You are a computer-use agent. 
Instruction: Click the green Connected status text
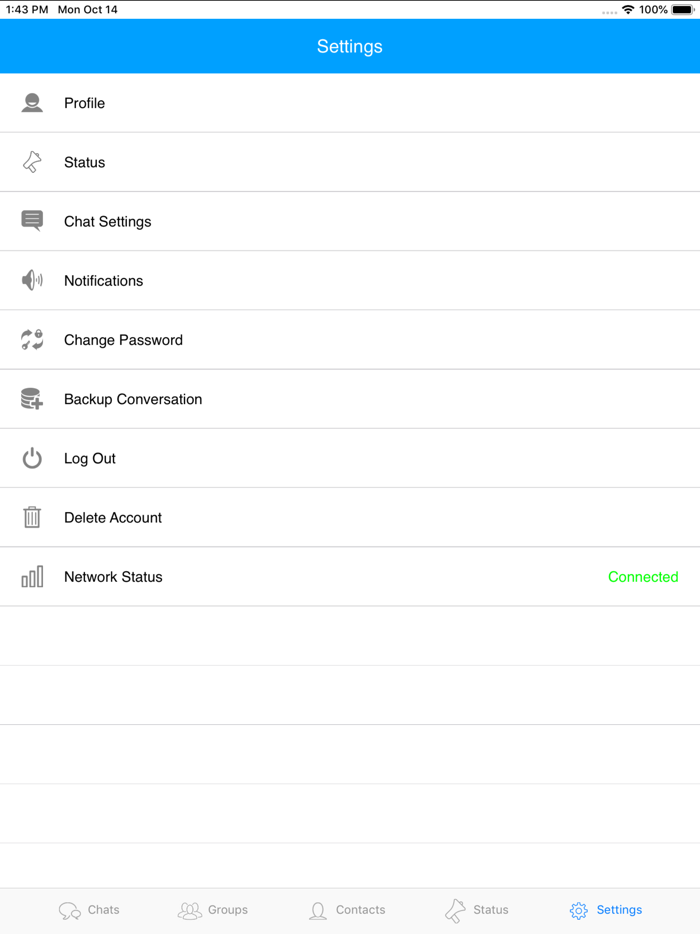[x=643, y=577]
